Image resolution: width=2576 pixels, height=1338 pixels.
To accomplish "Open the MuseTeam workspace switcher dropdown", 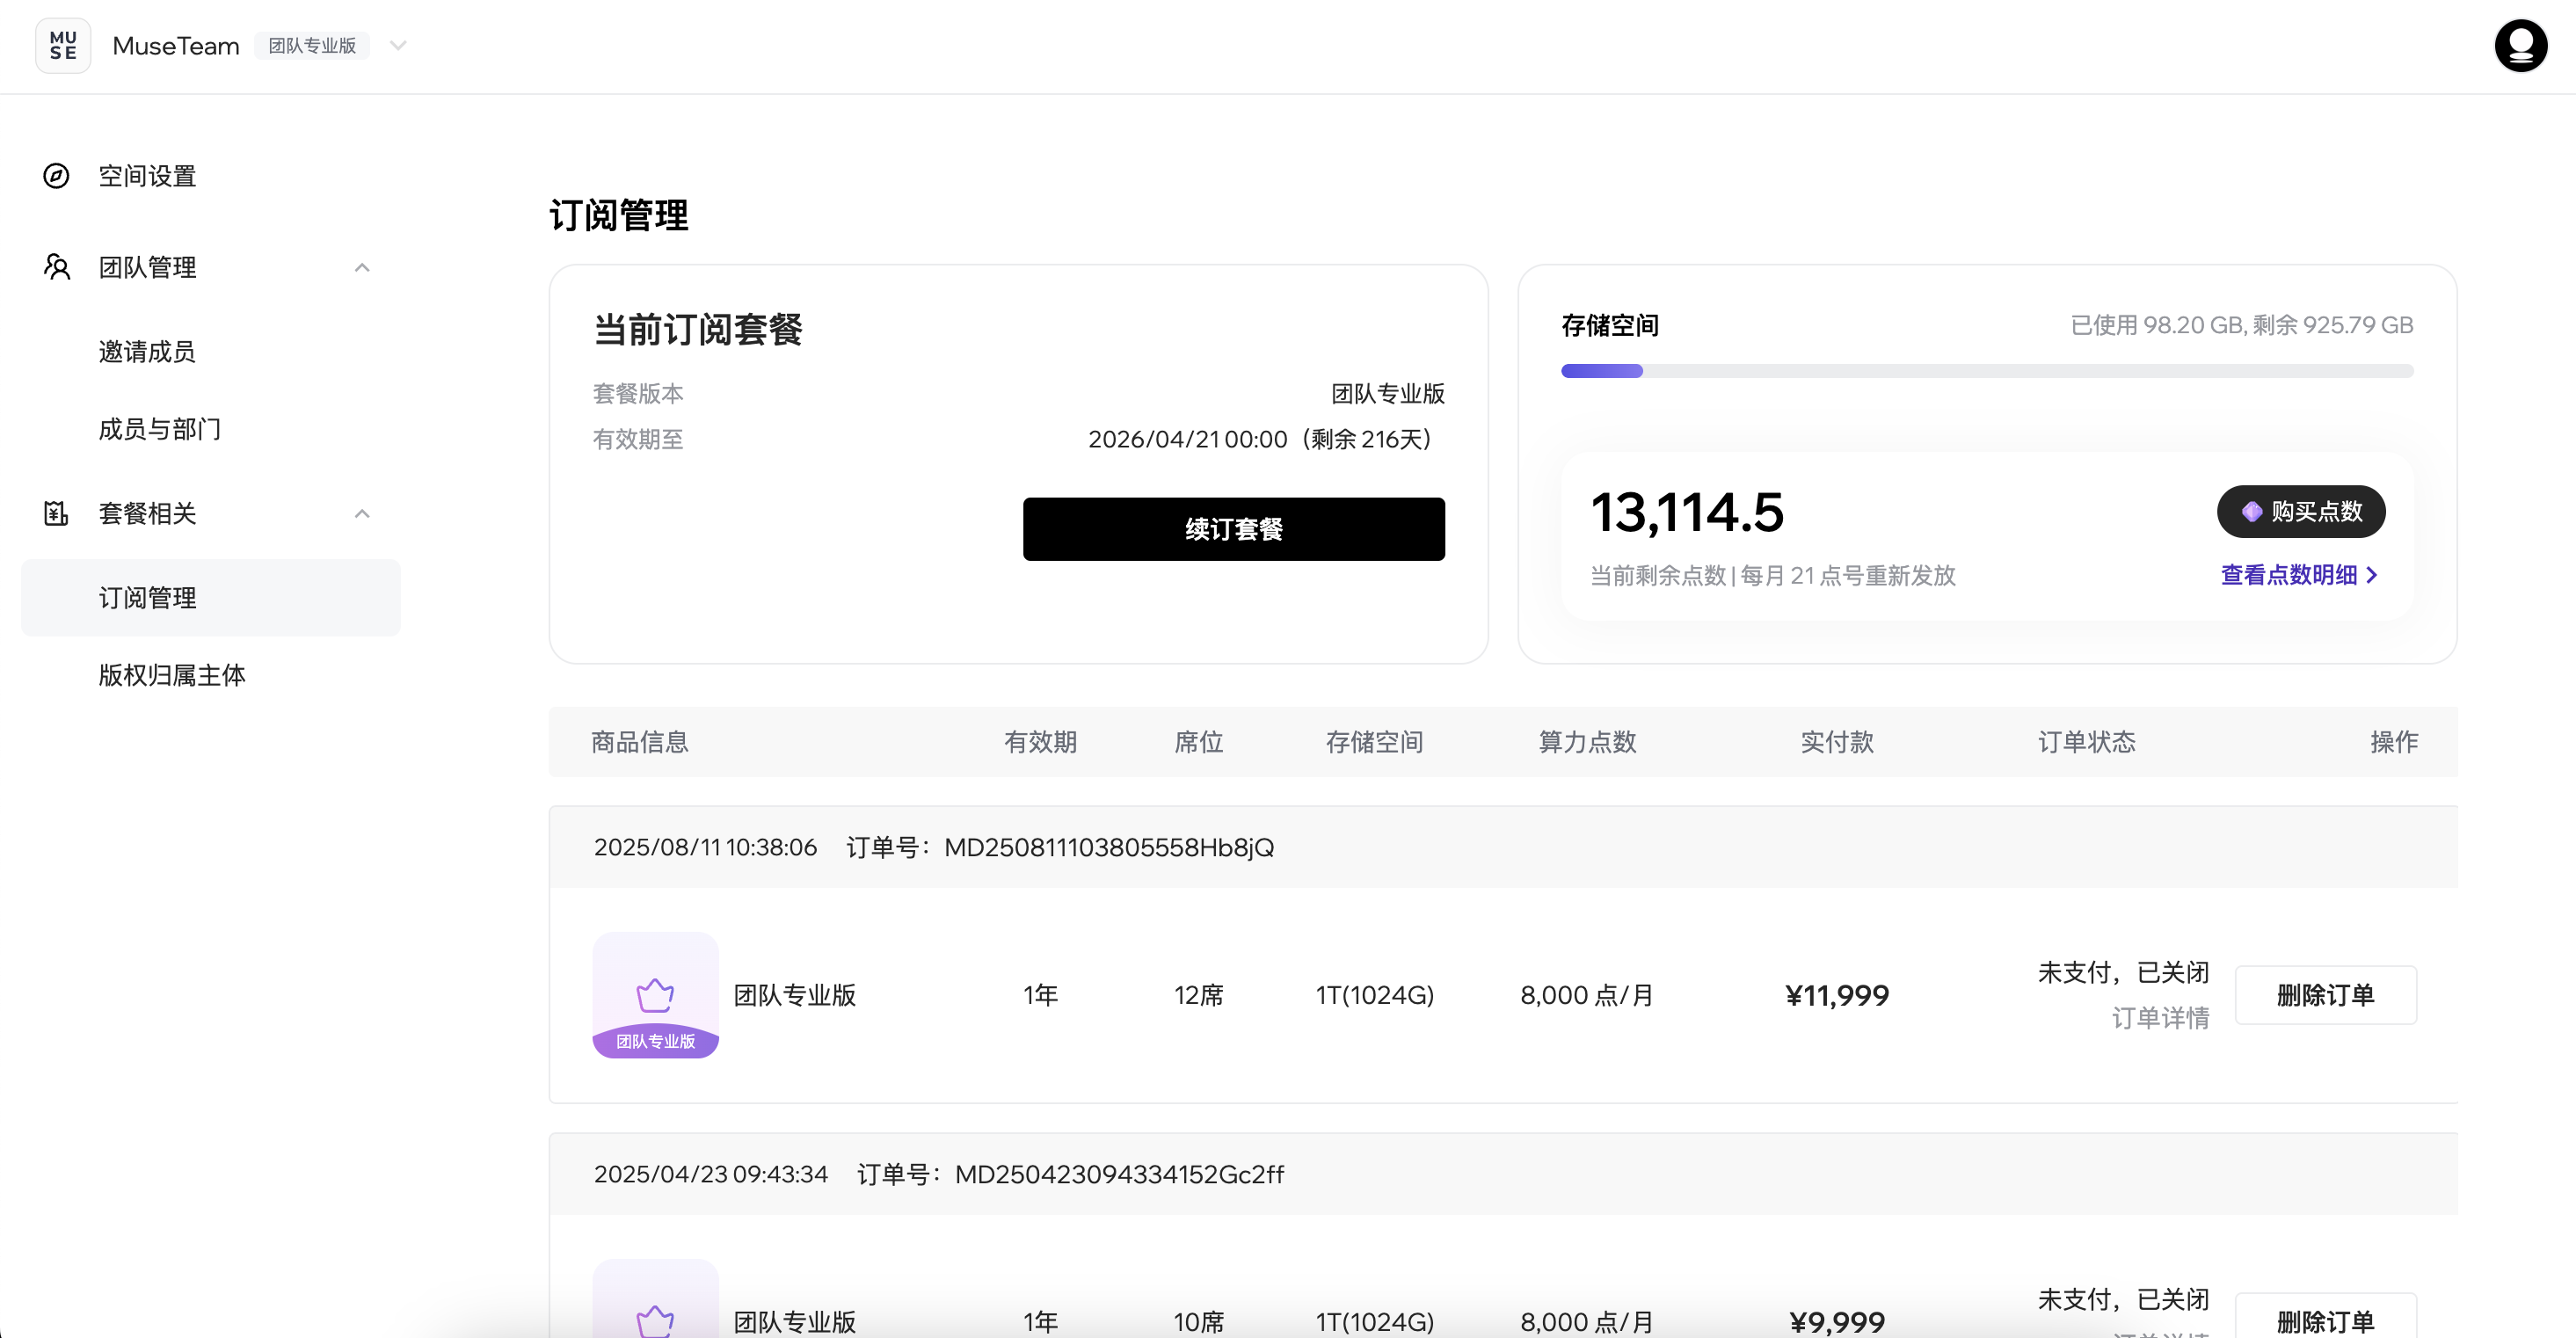I will (398, 46).
